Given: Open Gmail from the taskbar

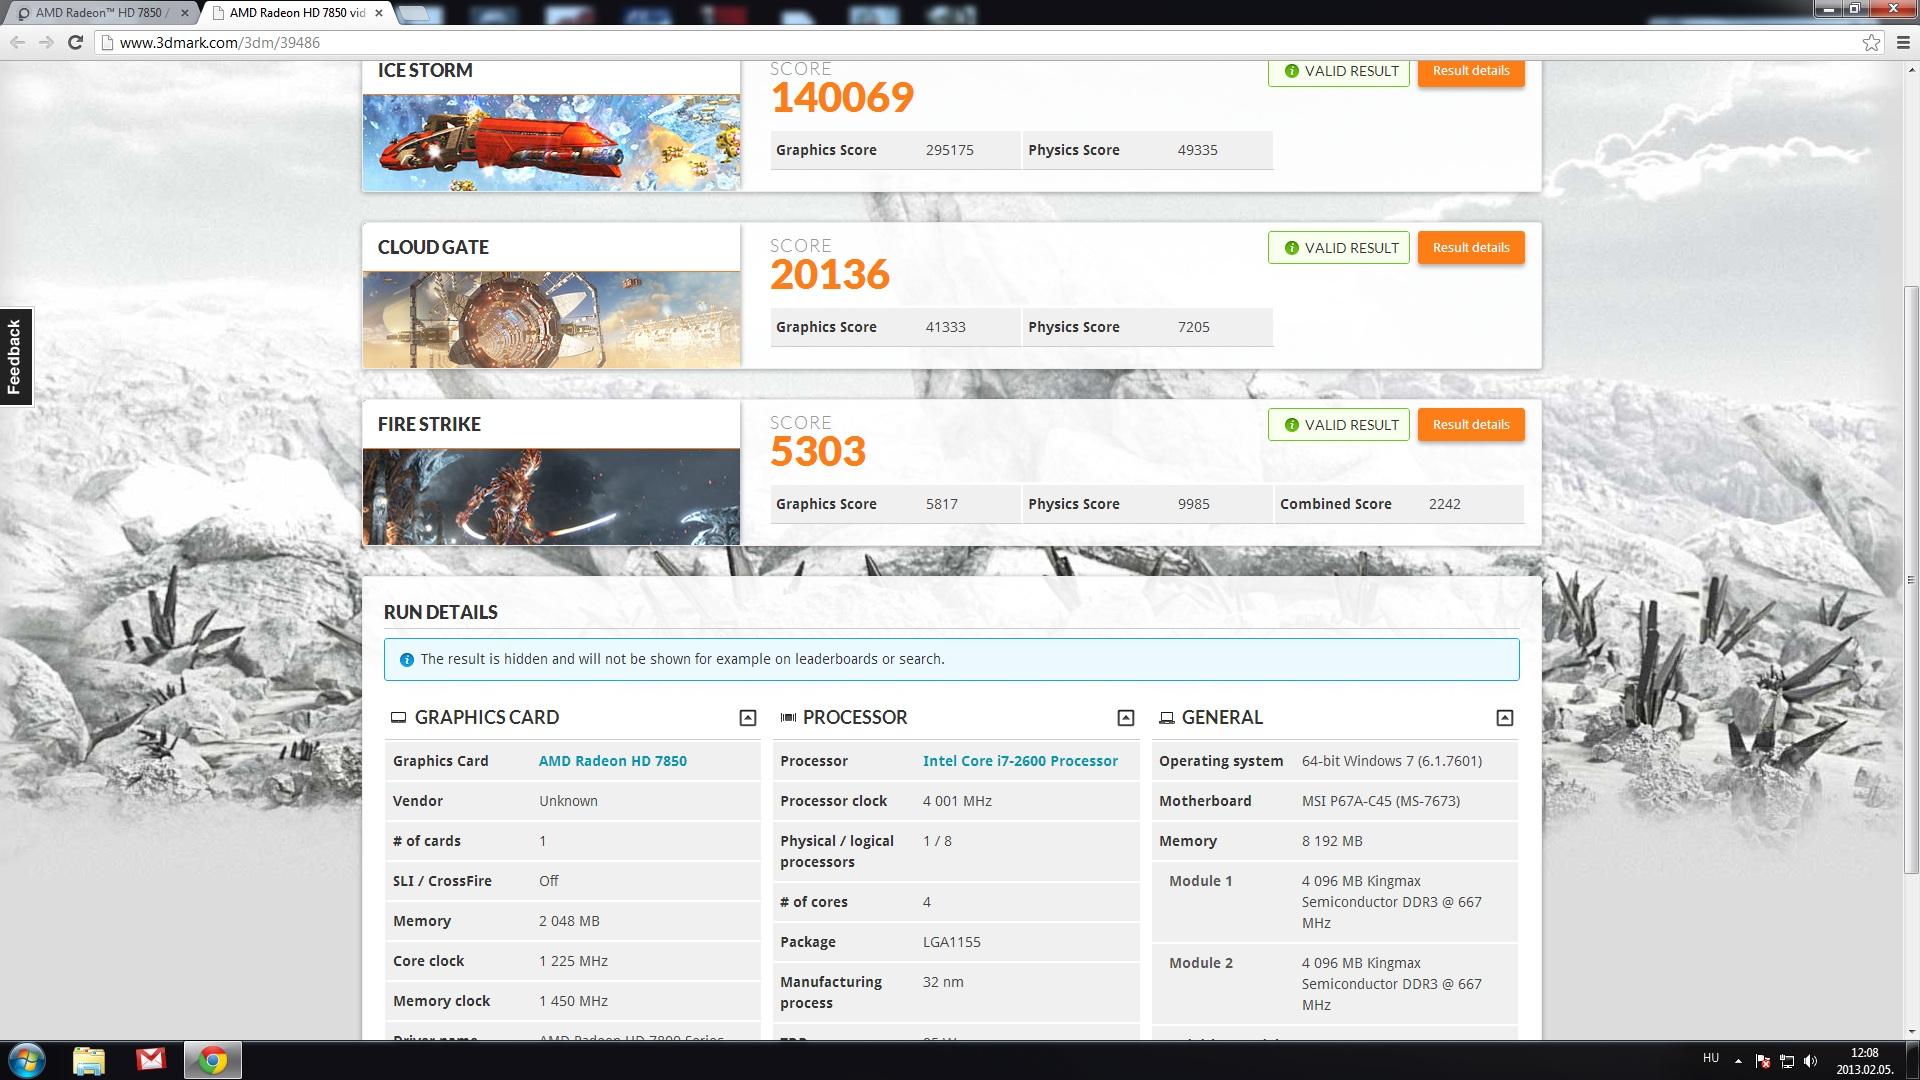Looking at the screenshot, I should pos(151,1060).
